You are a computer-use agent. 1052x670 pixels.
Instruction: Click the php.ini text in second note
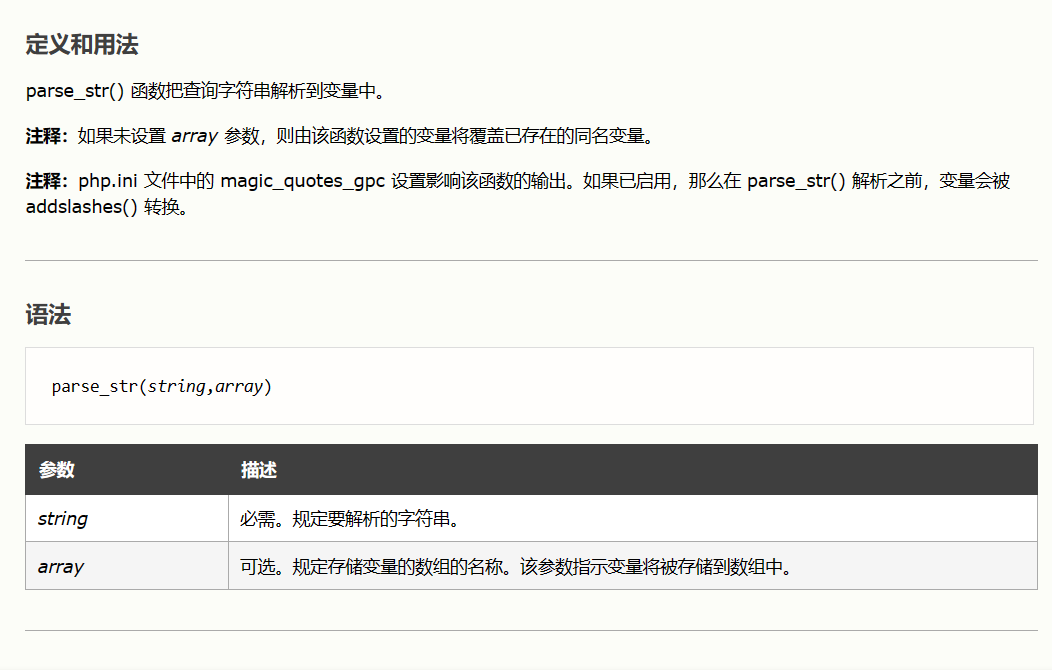109,182
